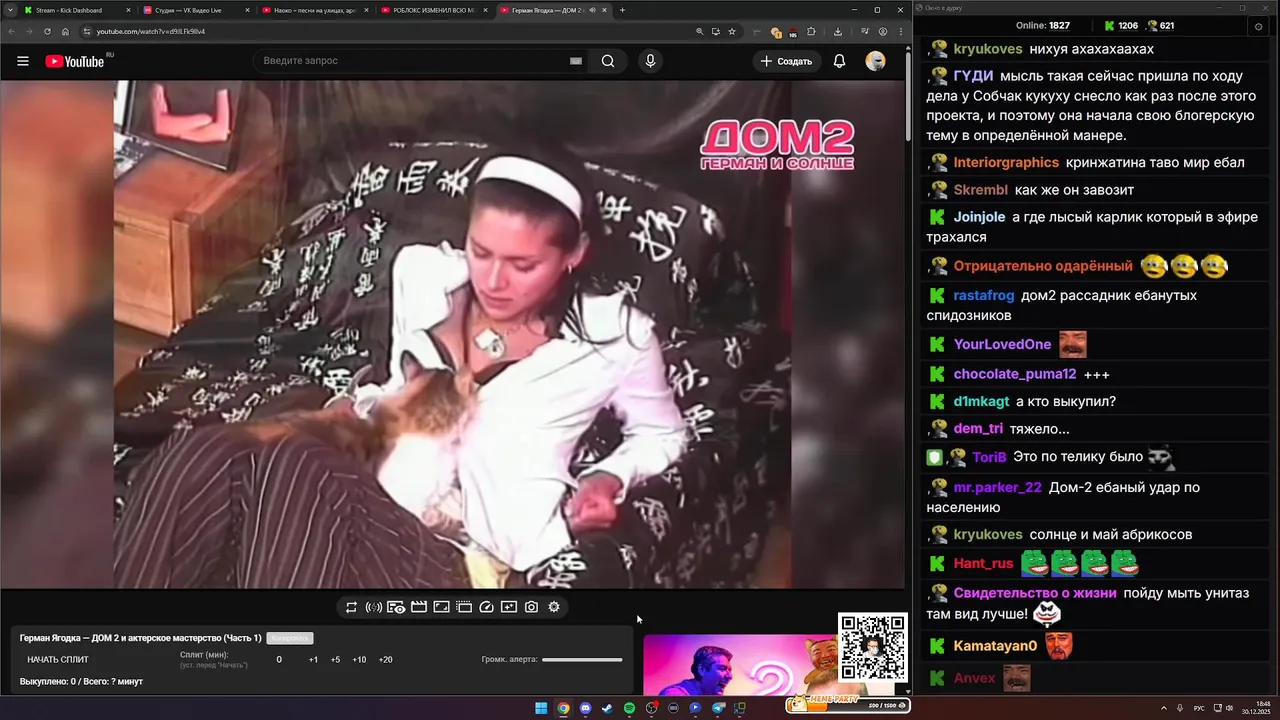The image size is (1280, 720).
Task: Add +1 minute to split
Action: pyautogui.click(x=313, y=660)
